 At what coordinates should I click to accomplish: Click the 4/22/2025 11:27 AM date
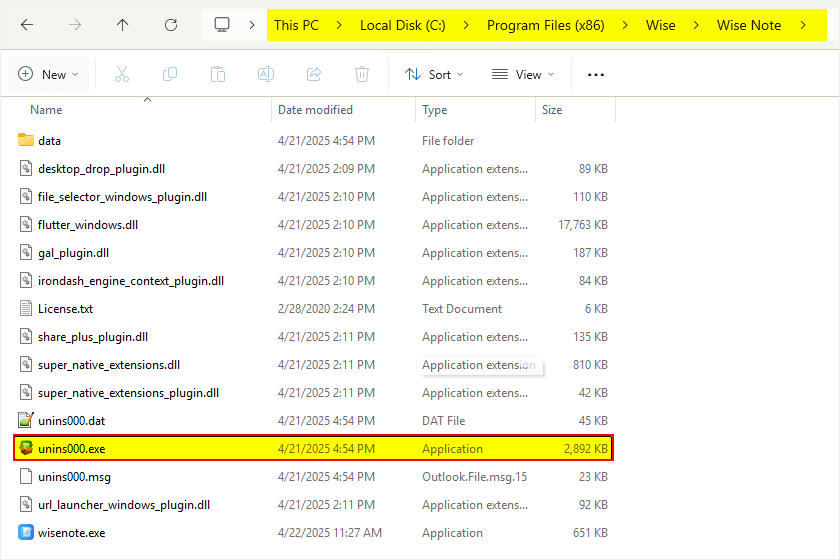329,533
